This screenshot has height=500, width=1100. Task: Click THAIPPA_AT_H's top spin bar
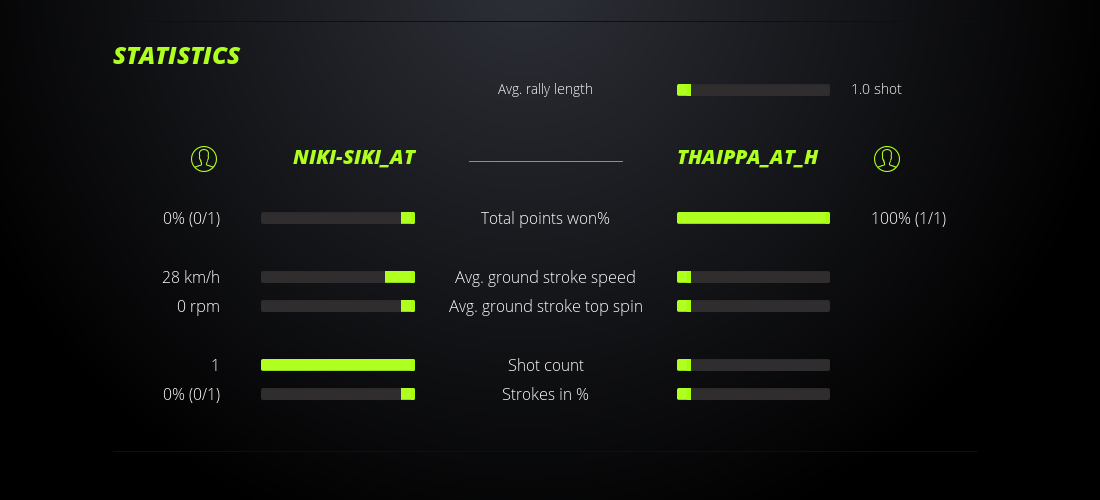753,306
